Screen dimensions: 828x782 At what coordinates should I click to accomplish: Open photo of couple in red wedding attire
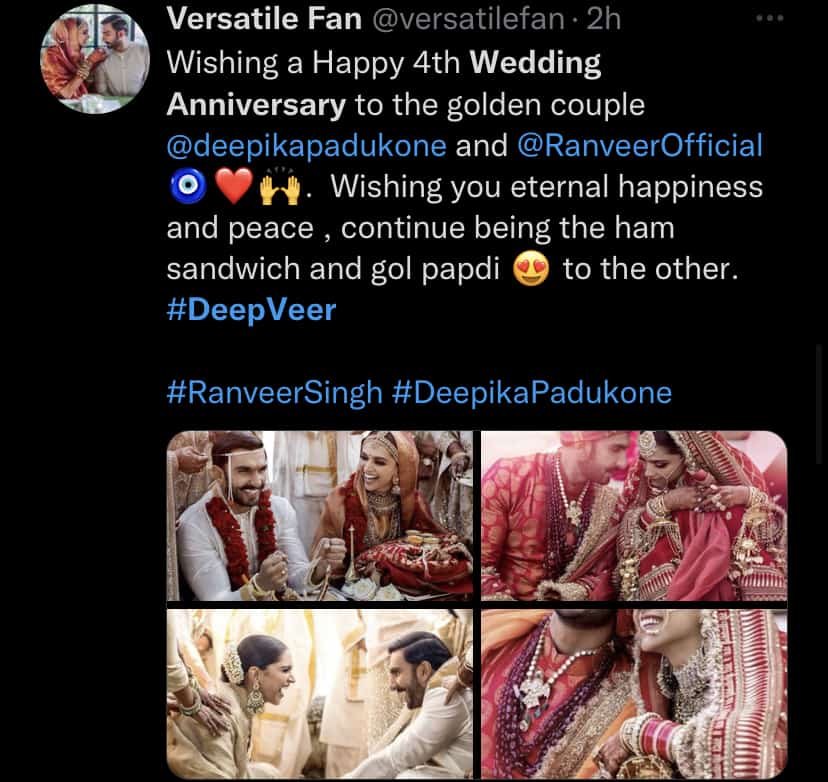pyautogui.click(x=634, y=515)
